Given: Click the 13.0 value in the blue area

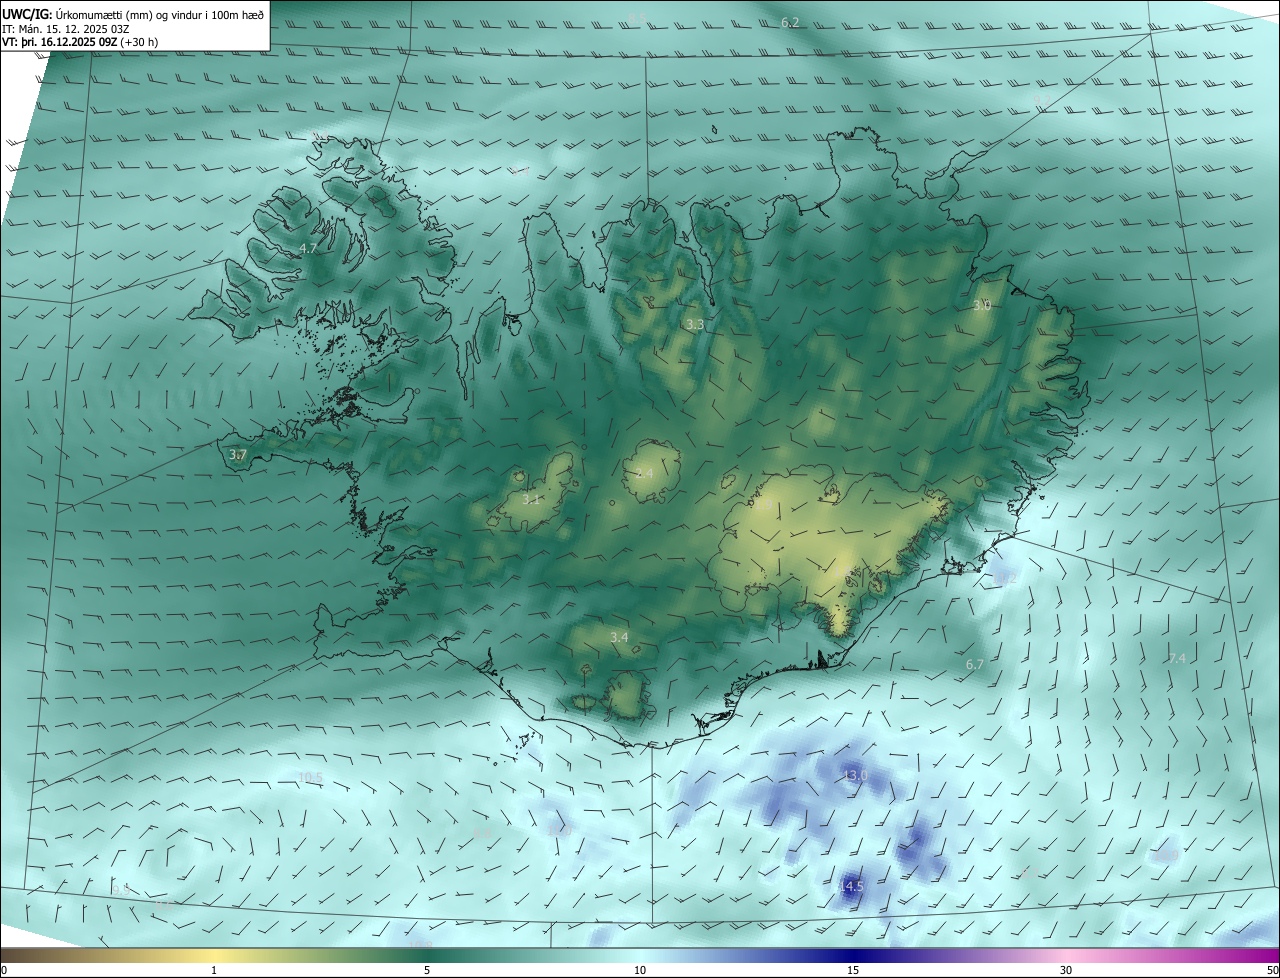Looking at the screenshot, I should [856, 776].
